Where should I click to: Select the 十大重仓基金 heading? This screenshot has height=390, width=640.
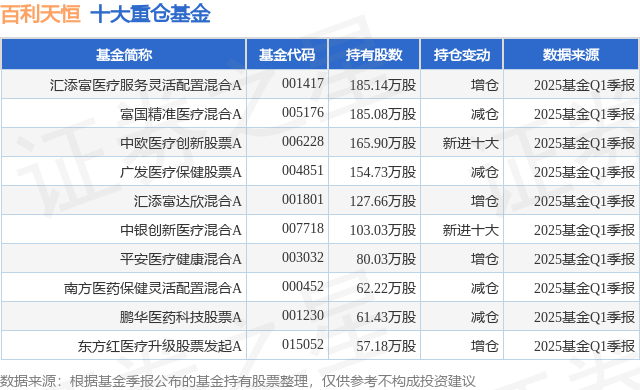(150, 14)
